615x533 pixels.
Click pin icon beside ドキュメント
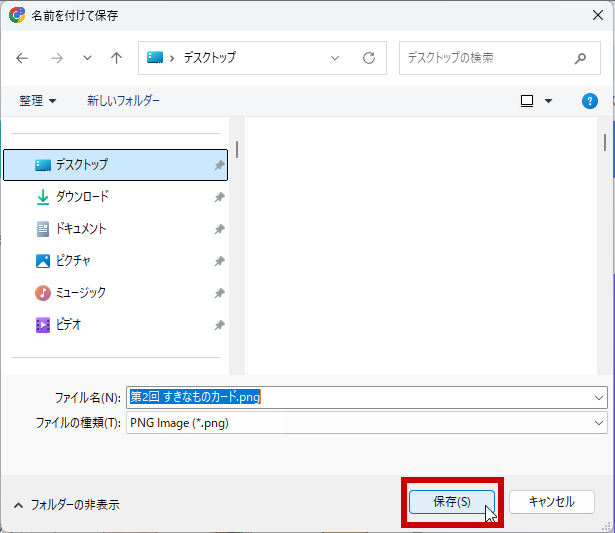coord(219,229)
